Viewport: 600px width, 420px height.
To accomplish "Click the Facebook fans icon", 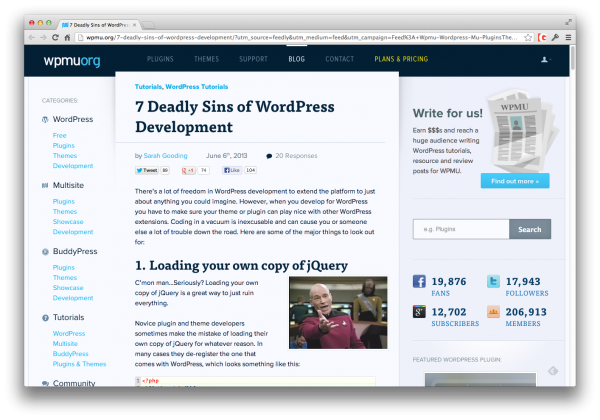I will tap(419, 281).
